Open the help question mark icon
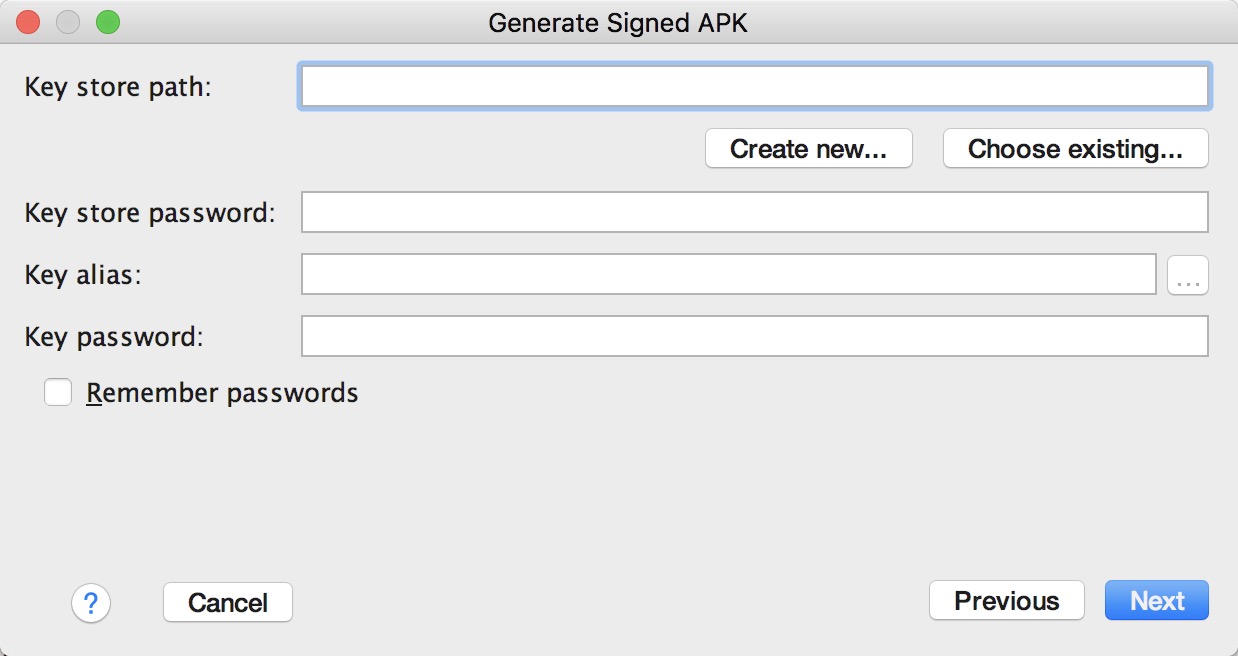1238x656 pixels. (91, 603)
